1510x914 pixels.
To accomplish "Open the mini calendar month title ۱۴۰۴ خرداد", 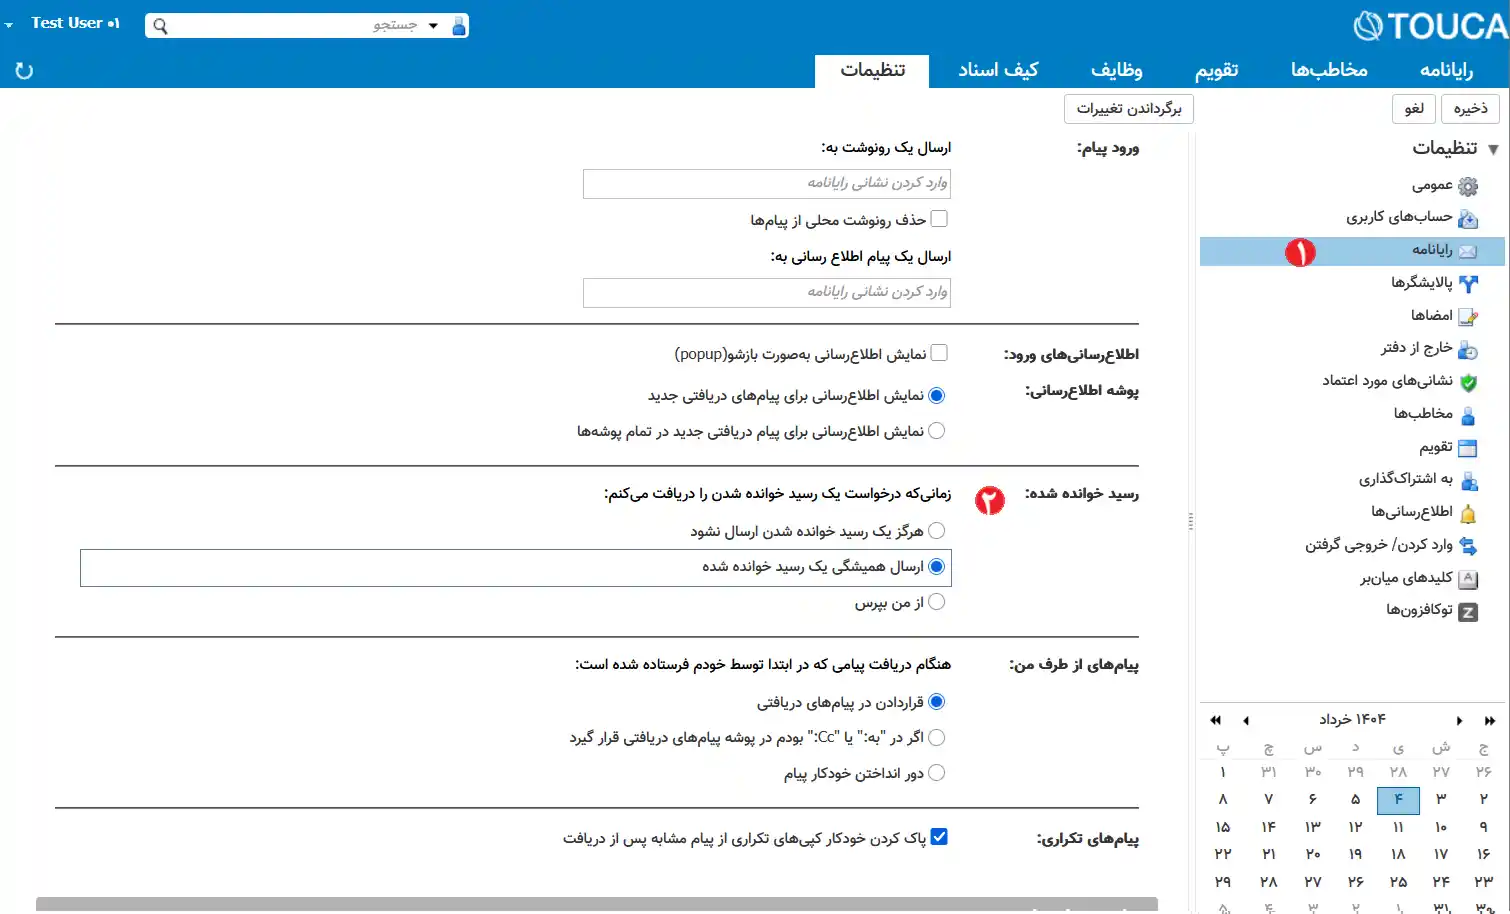I will click(1352, 720).
